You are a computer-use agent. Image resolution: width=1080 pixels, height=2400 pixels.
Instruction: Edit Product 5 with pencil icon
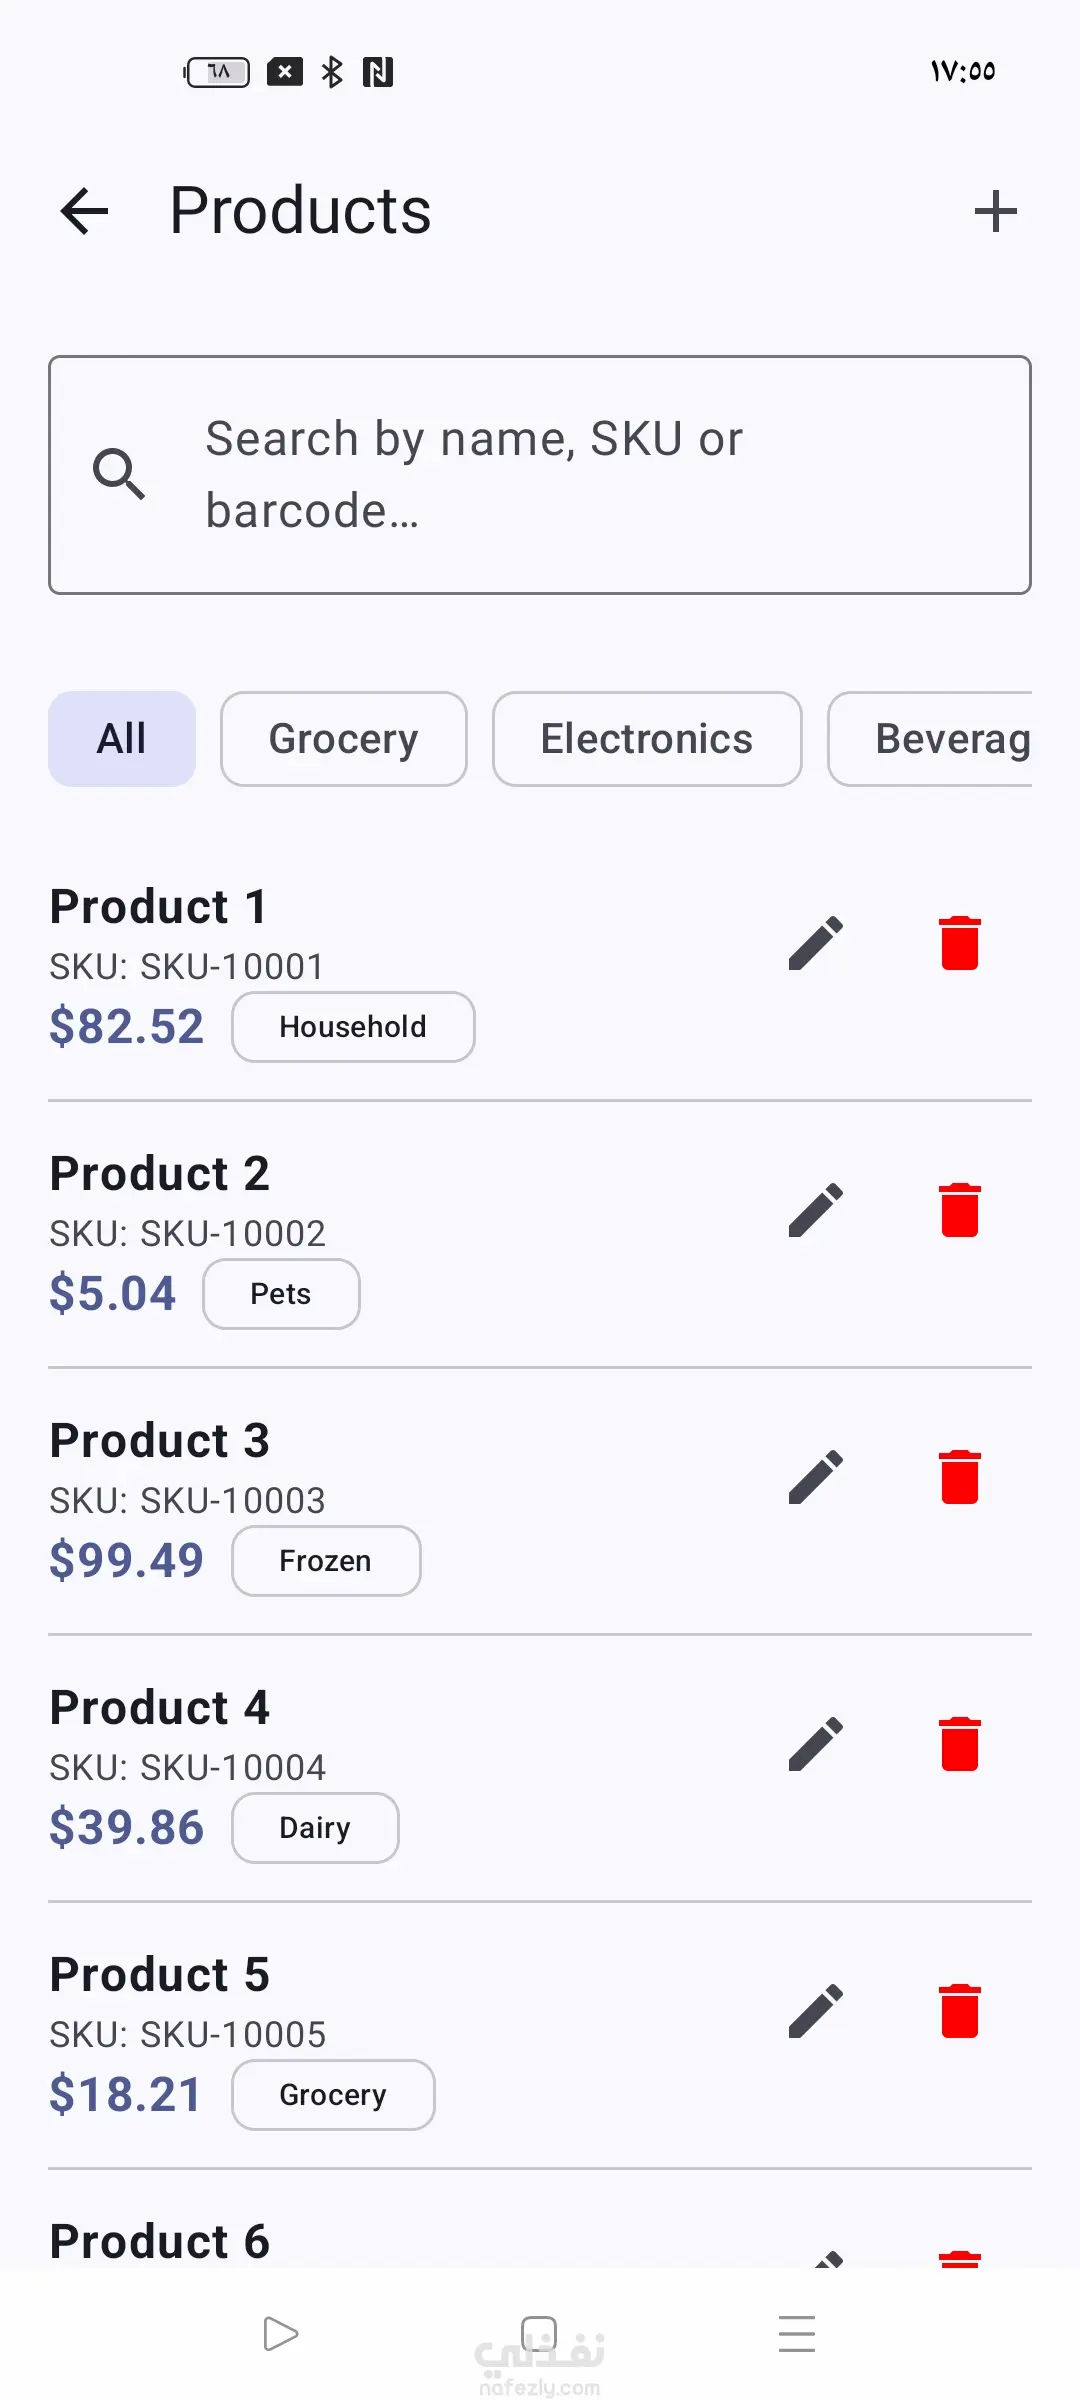[x=816, y=2011]
